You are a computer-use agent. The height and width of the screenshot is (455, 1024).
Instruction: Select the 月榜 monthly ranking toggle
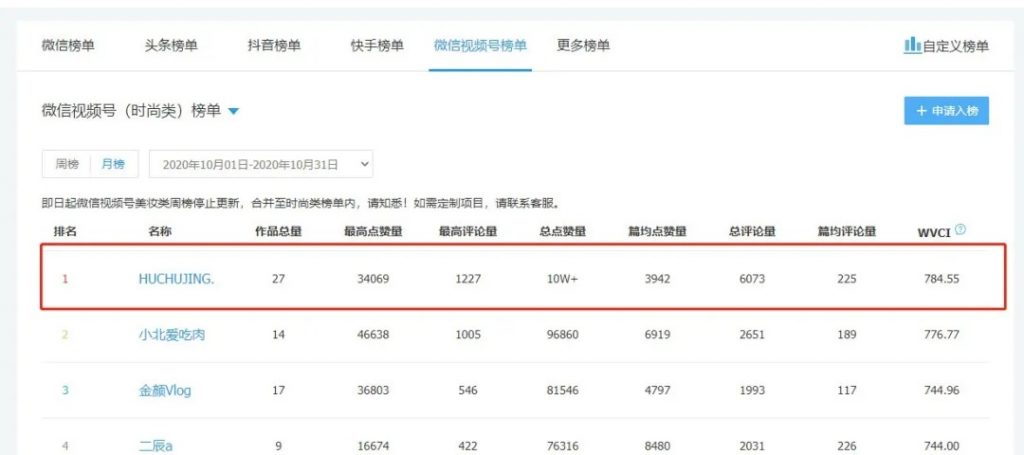[112, 164]
